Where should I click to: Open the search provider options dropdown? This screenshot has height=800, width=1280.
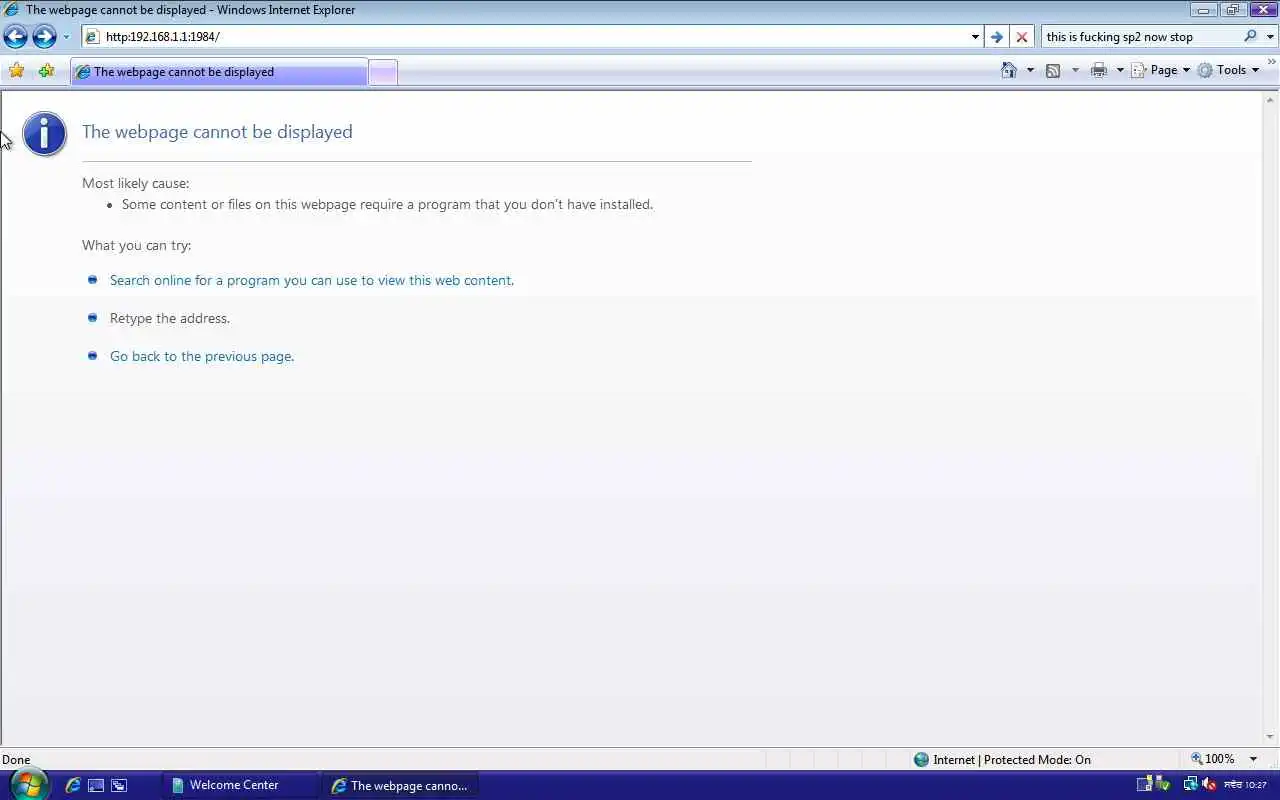pos(1271,37)
